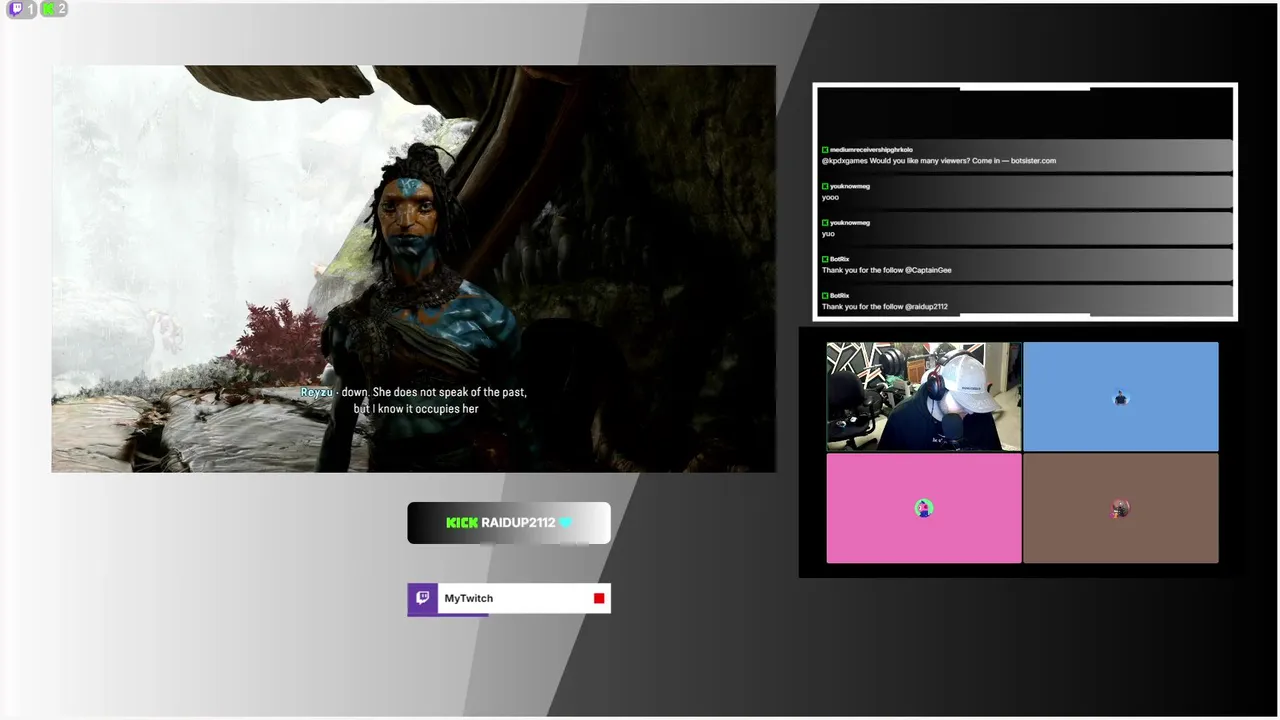Click the chat message 'yooo'
The width and height of the screenshot is (1280, 720).
click(830, 197)
